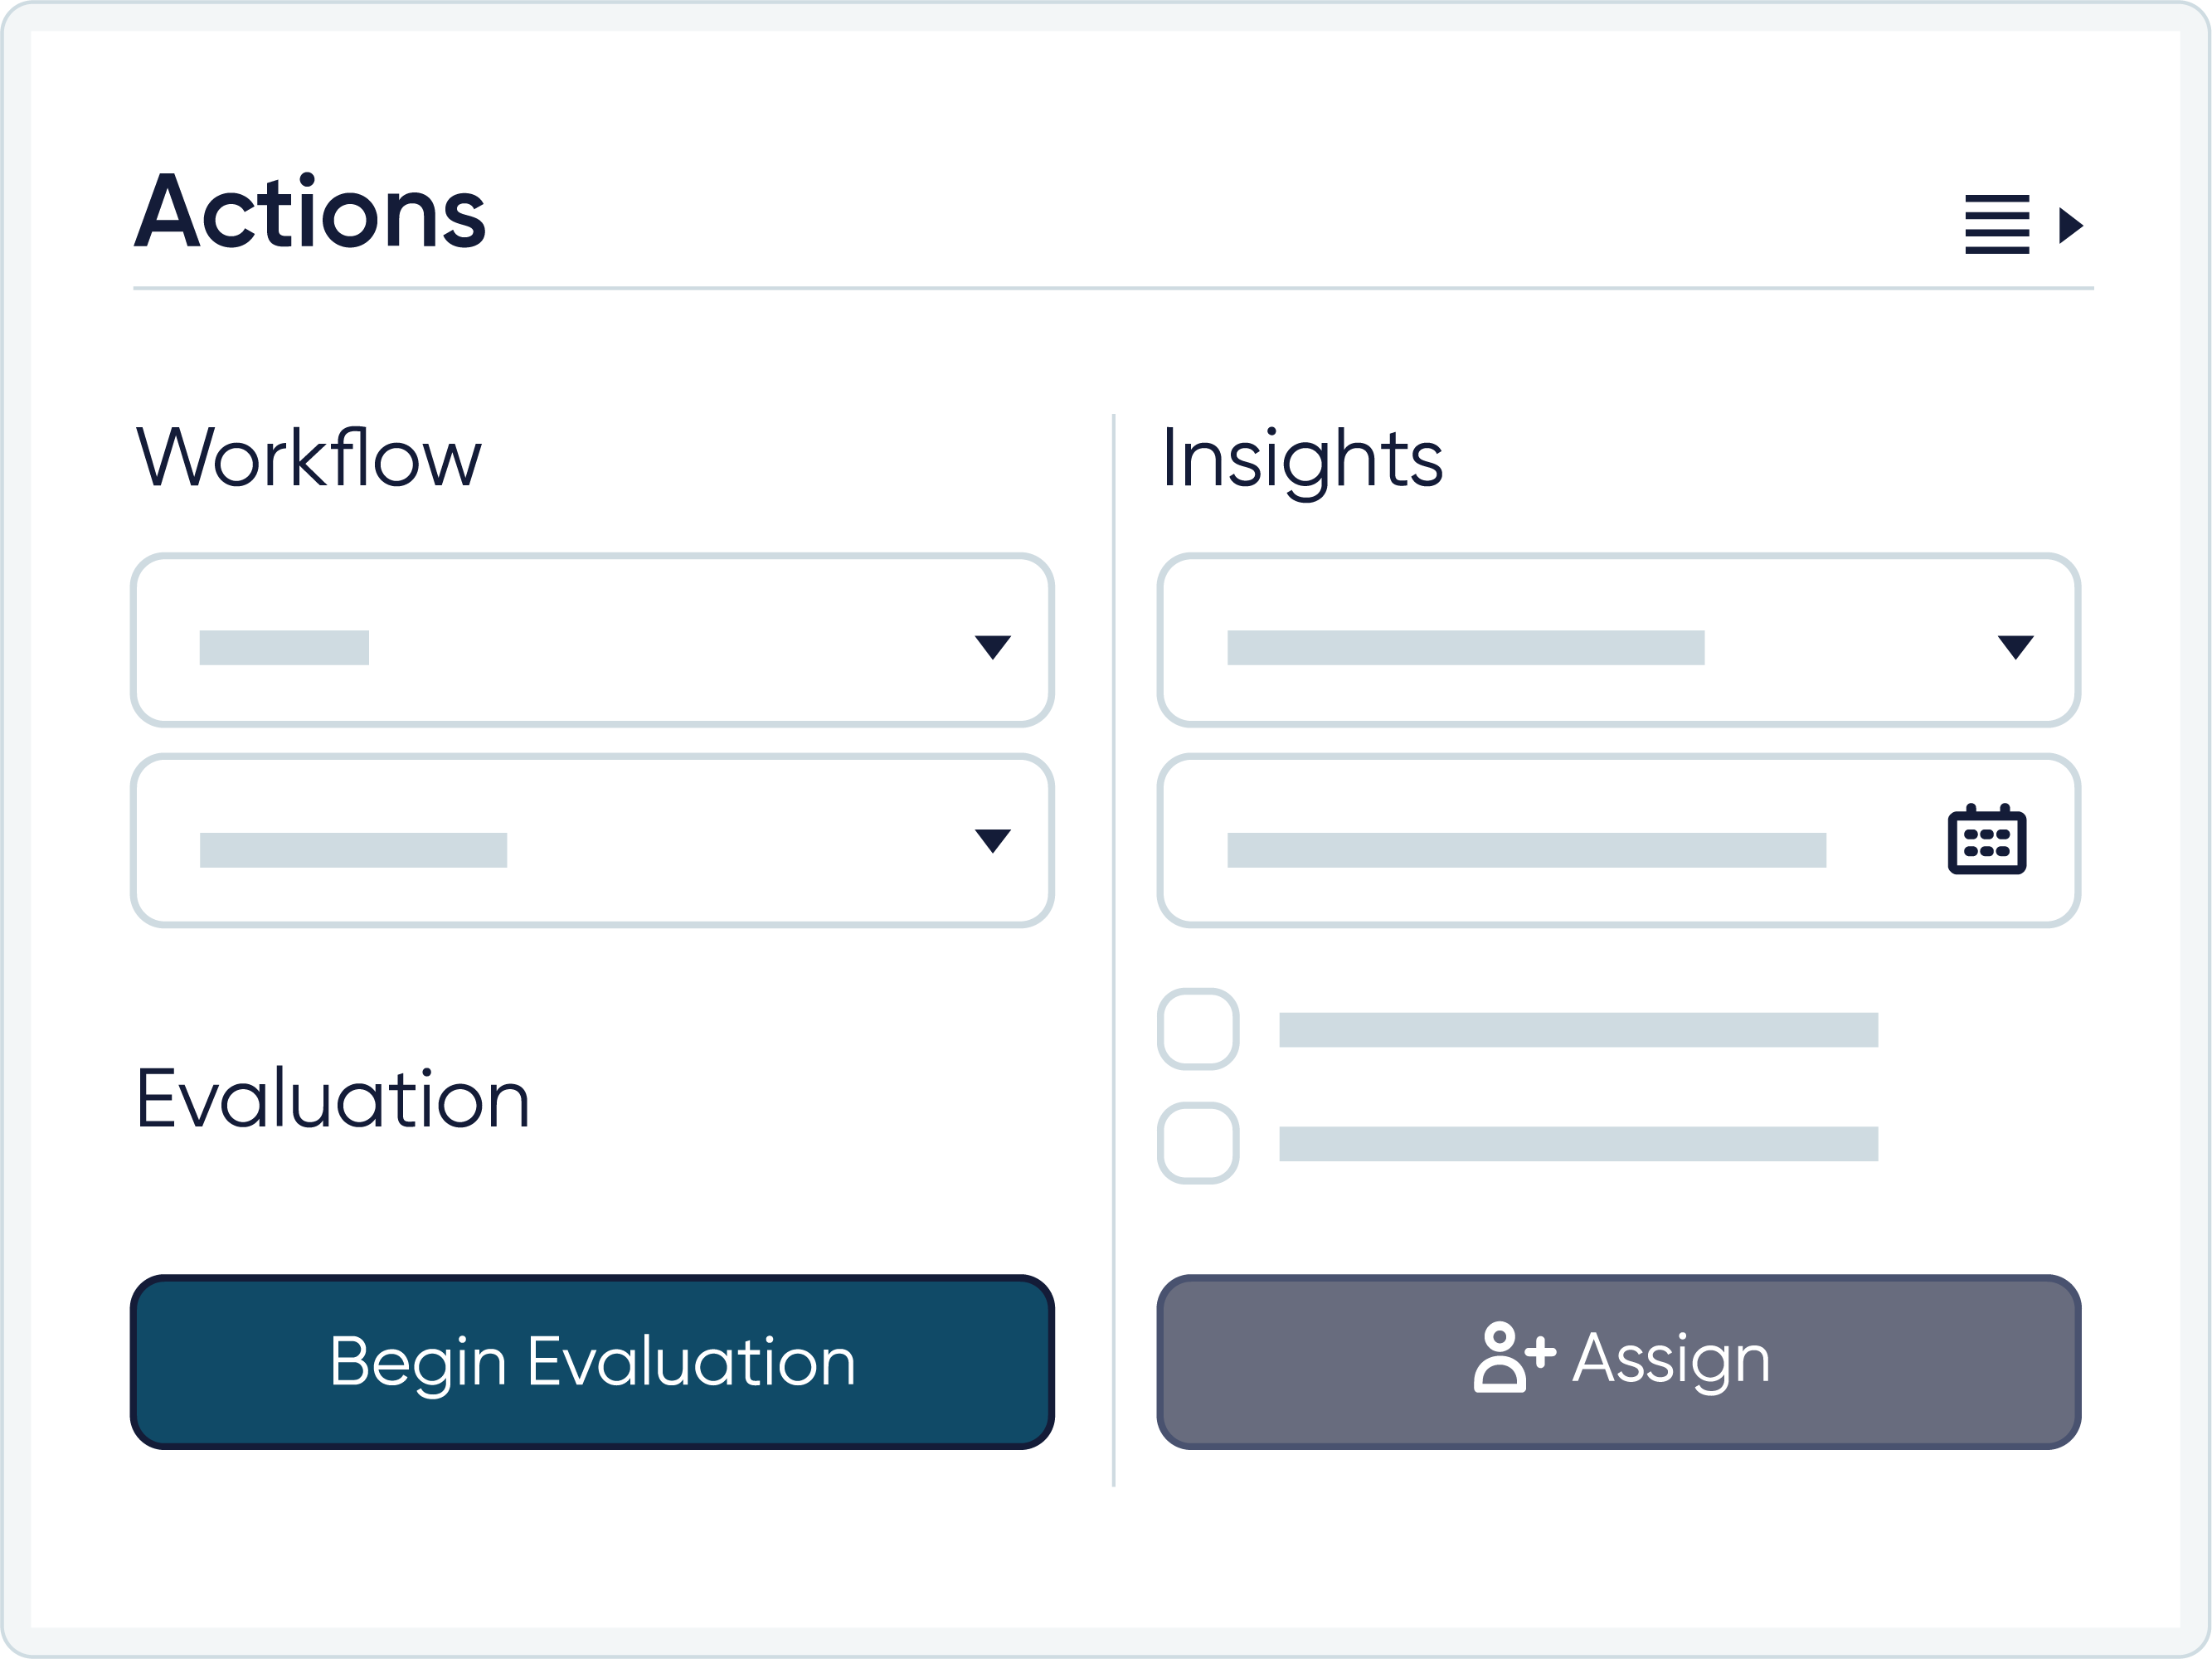This screenshot has height=1659, width=2212.
Task: Select the Workflow section heading
Action: [308, 458]
